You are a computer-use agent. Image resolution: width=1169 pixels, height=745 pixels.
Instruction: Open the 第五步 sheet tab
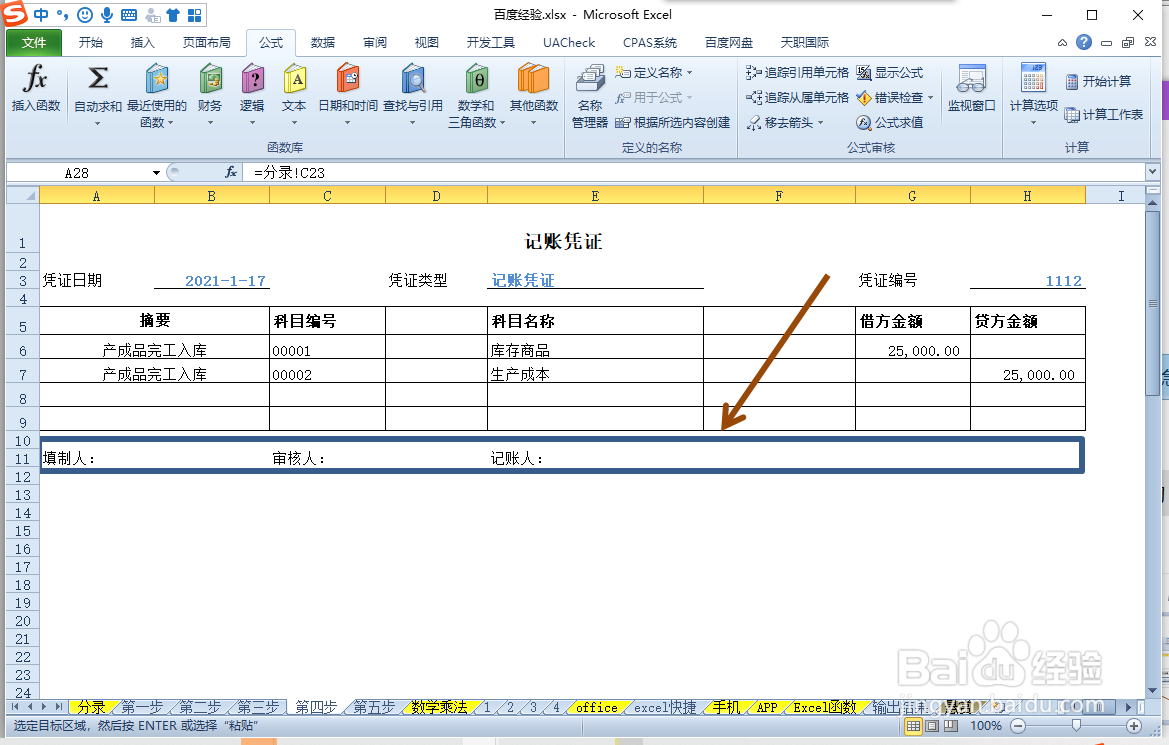coord(374,707)
